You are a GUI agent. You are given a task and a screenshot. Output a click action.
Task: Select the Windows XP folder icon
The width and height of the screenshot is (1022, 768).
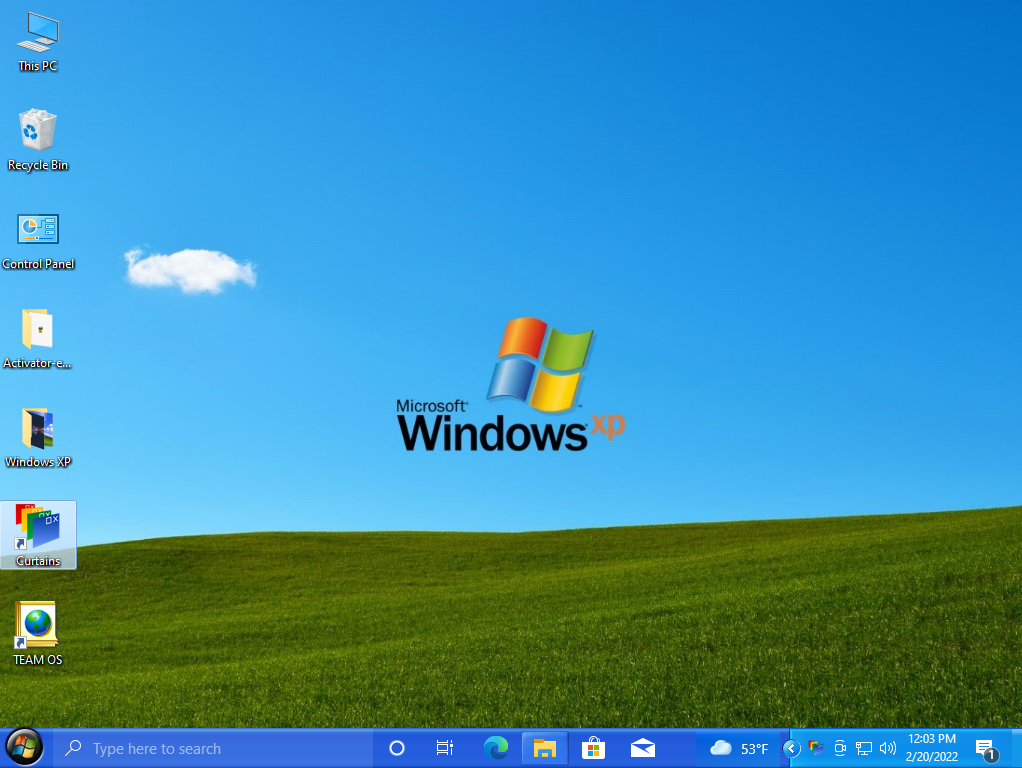38,438
